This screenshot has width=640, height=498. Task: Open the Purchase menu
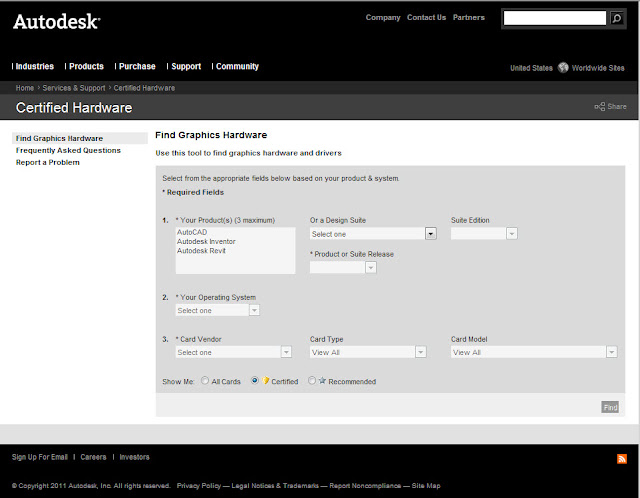point(137,66)
